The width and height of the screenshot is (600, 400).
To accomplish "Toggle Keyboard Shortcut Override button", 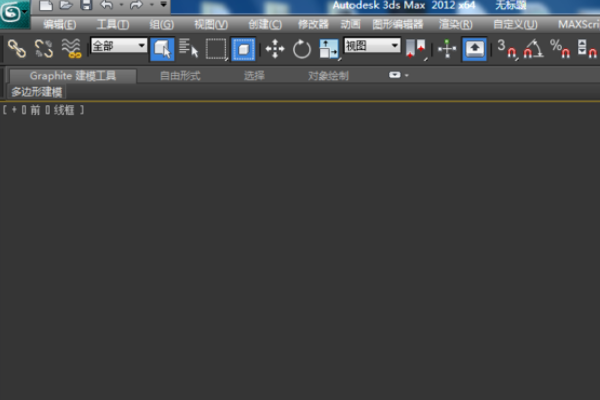I will [x=474, y=49].
